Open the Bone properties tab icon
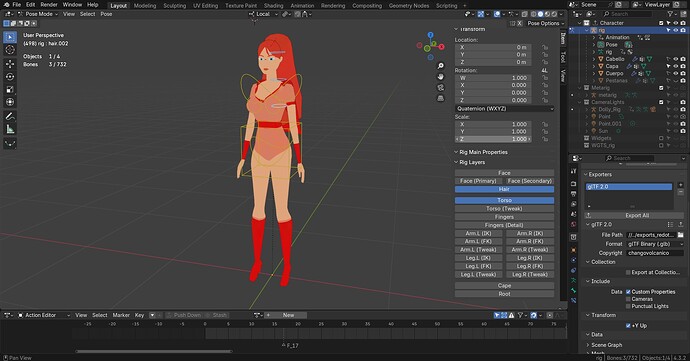Screen dimensions: 690x361 (573, 291)
